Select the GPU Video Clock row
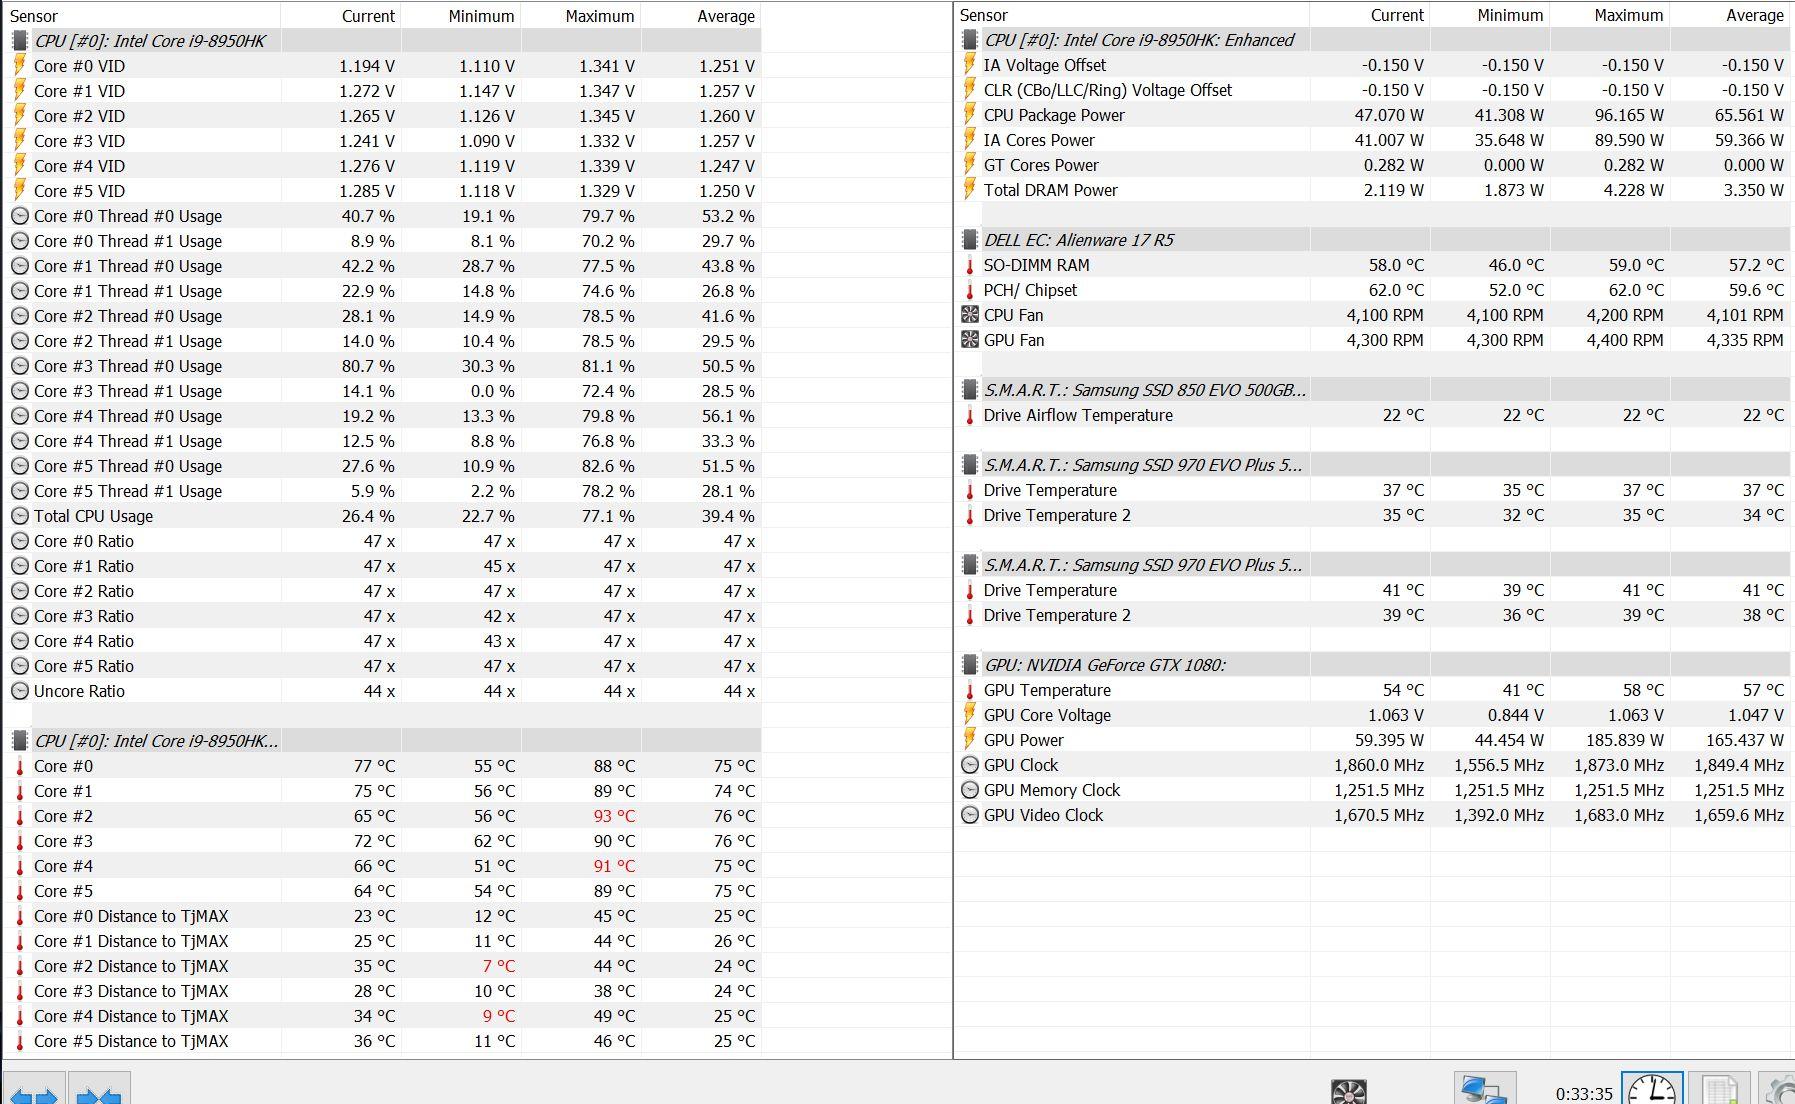Image resolution: width=1795 pixels, height=1104 pixels. click(1373, 815)
